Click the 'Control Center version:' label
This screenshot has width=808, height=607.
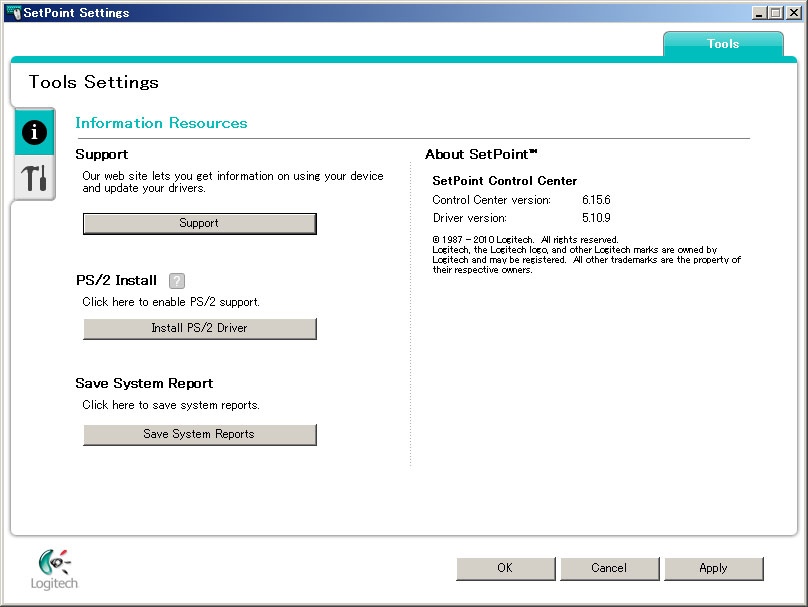tap(492, 200)
